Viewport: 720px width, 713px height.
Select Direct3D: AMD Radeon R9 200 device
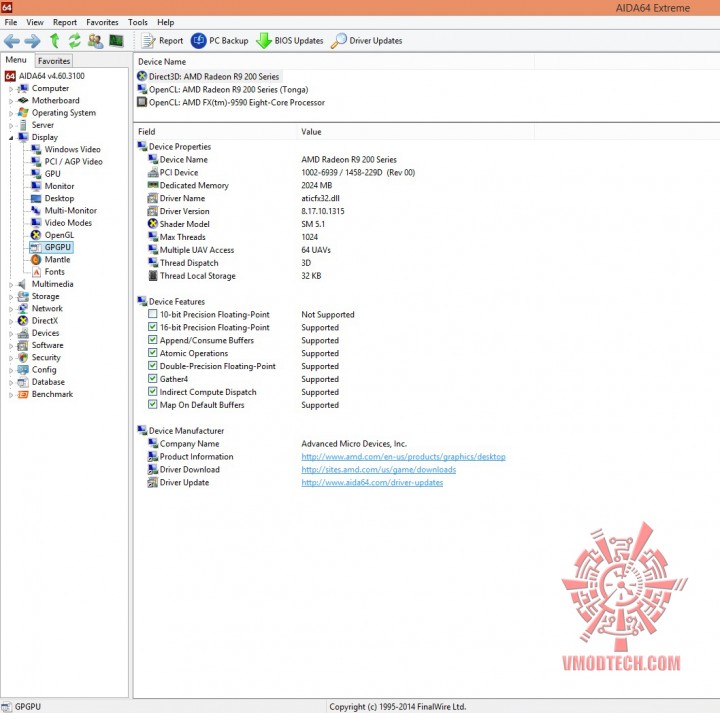(x=214, y=77)
